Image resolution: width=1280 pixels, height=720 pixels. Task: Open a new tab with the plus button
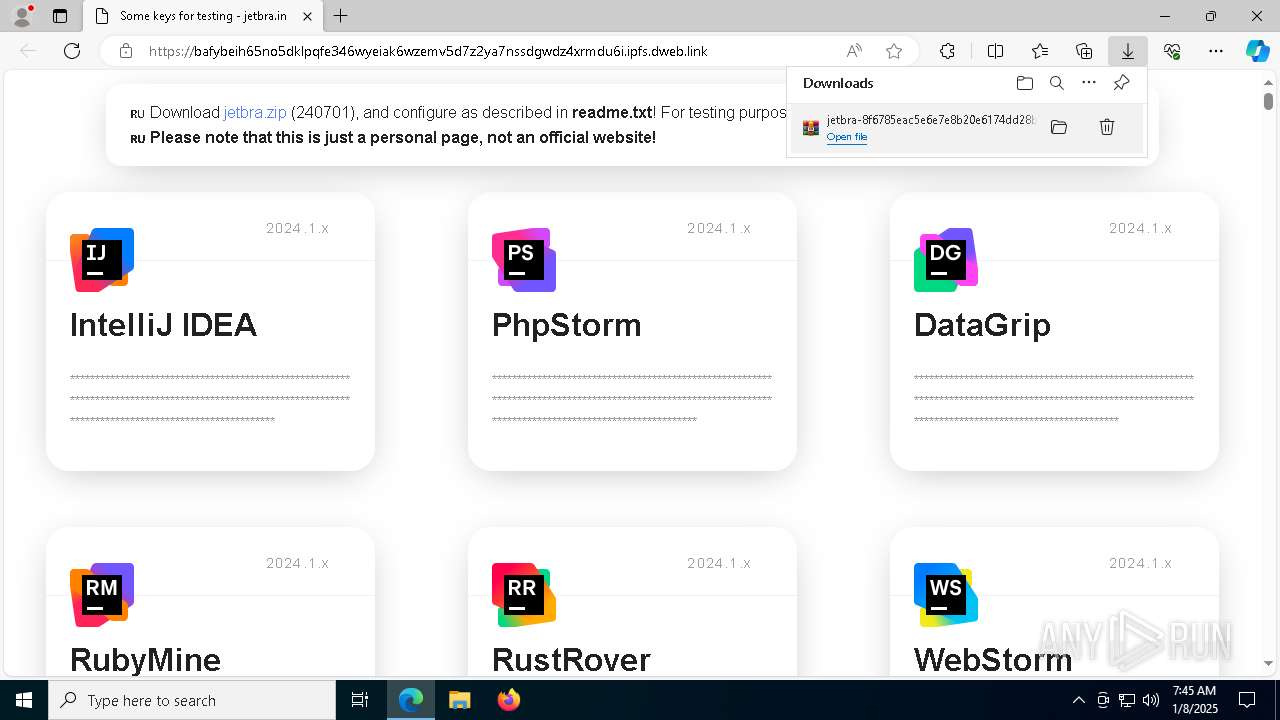tap(341, 16)
